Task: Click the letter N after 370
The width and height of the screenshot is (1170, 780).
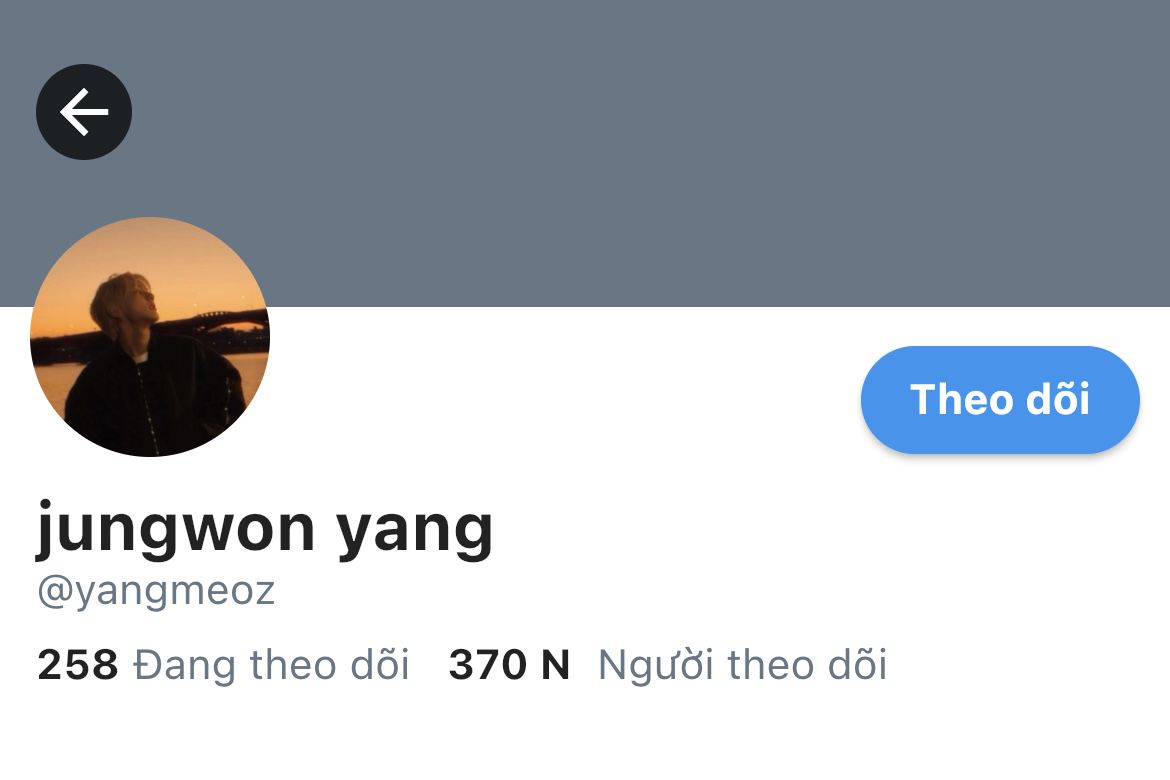Action: coord(555,664)
